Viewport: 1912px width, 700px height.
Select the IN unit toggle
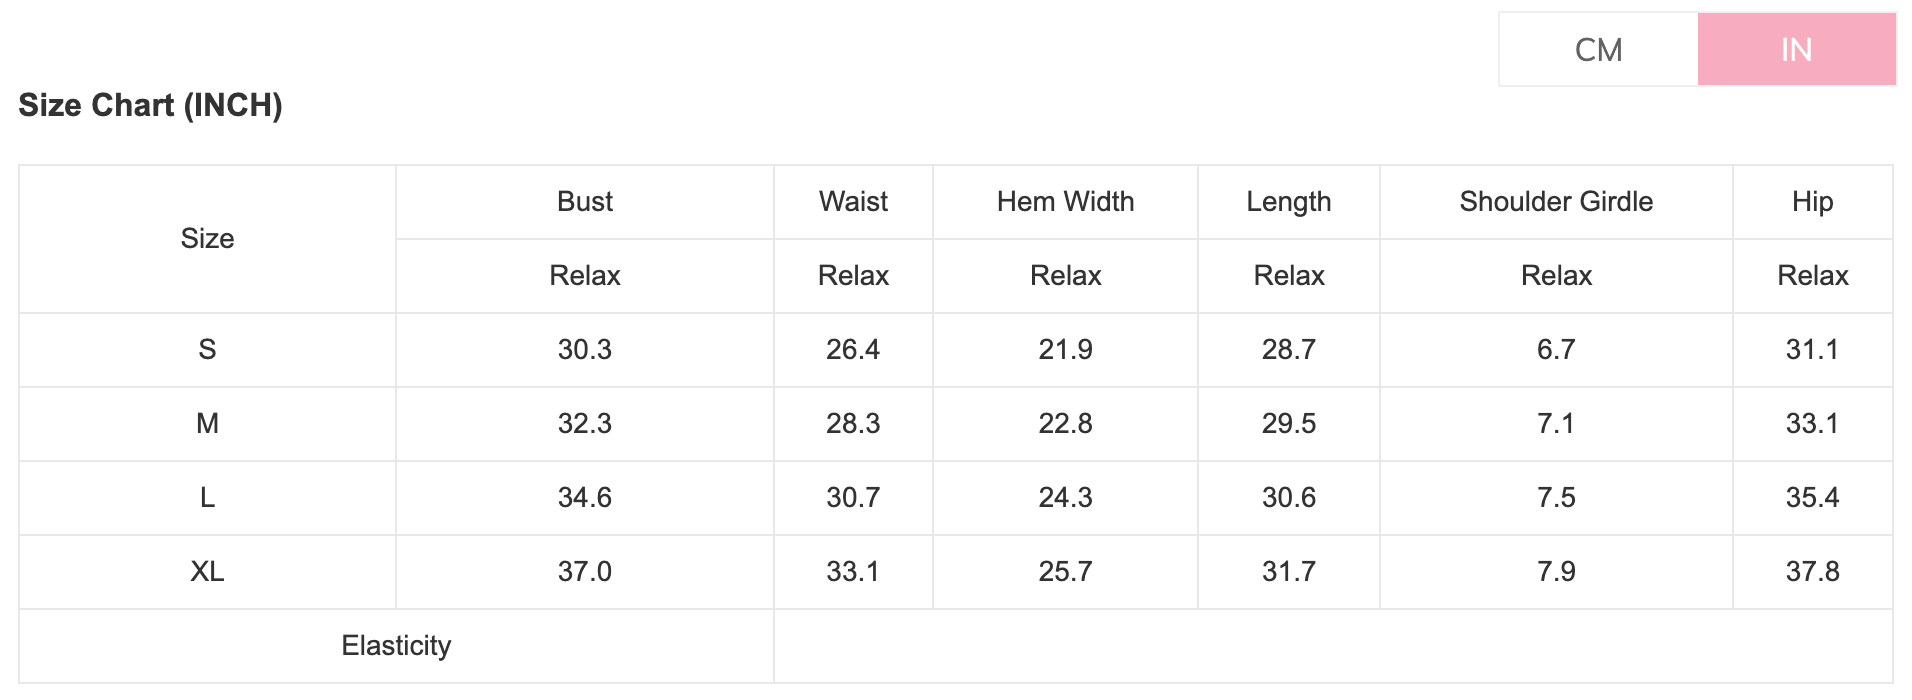(x=1796, y=49)
